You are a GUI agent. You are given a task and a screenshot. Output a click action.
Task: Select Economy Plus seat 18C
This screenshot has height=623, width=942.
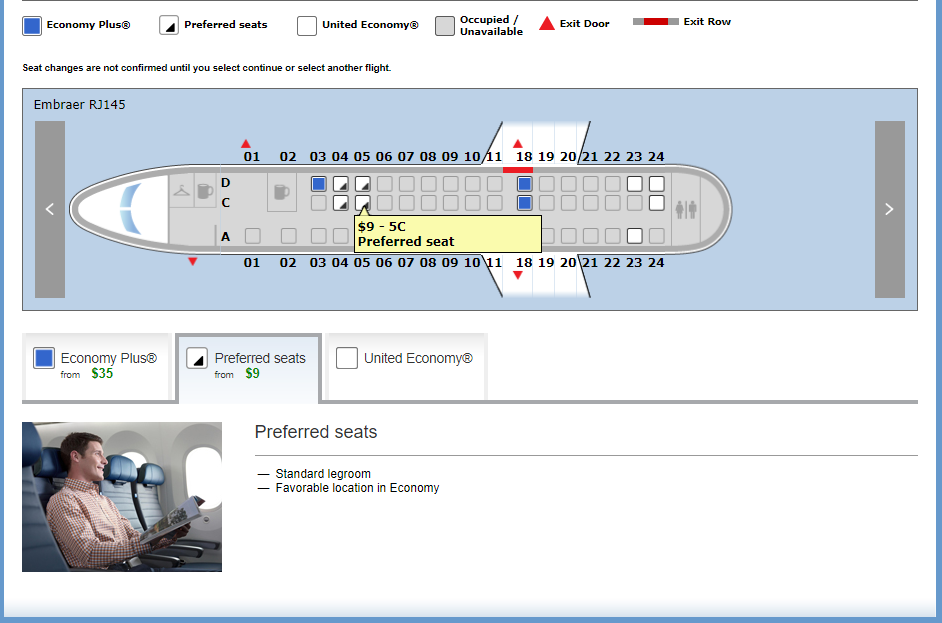(524, 203)
